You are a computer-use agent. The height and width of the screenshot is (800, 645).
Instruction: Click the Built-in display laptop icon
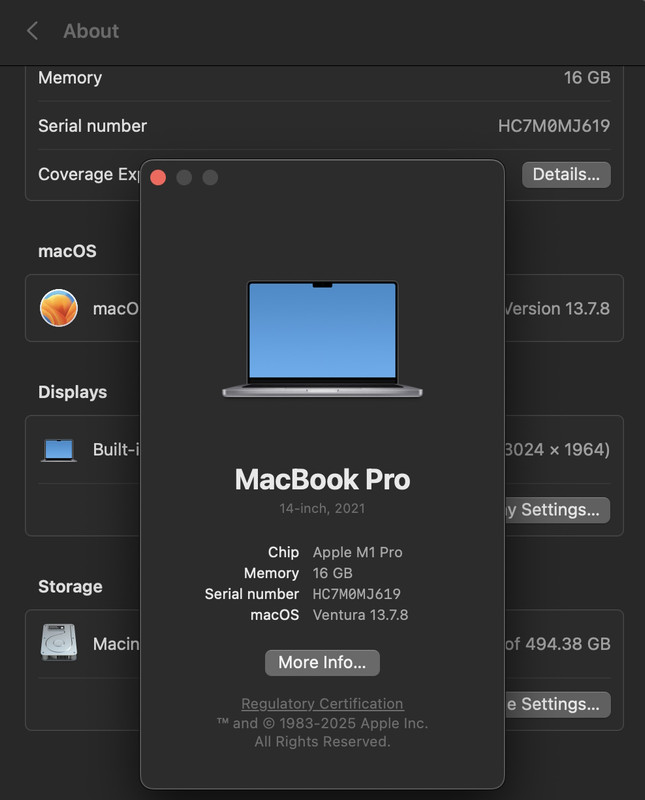tap(59, 450)
